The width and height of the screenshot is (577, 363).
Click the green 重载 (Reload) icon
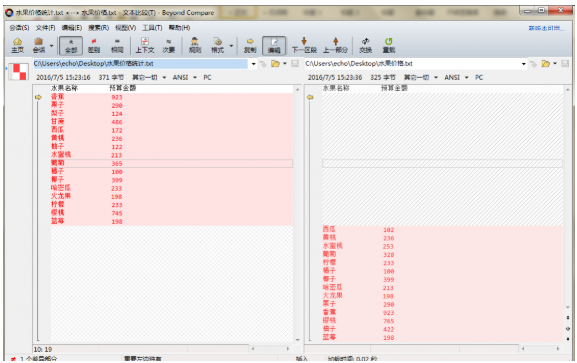389,45
